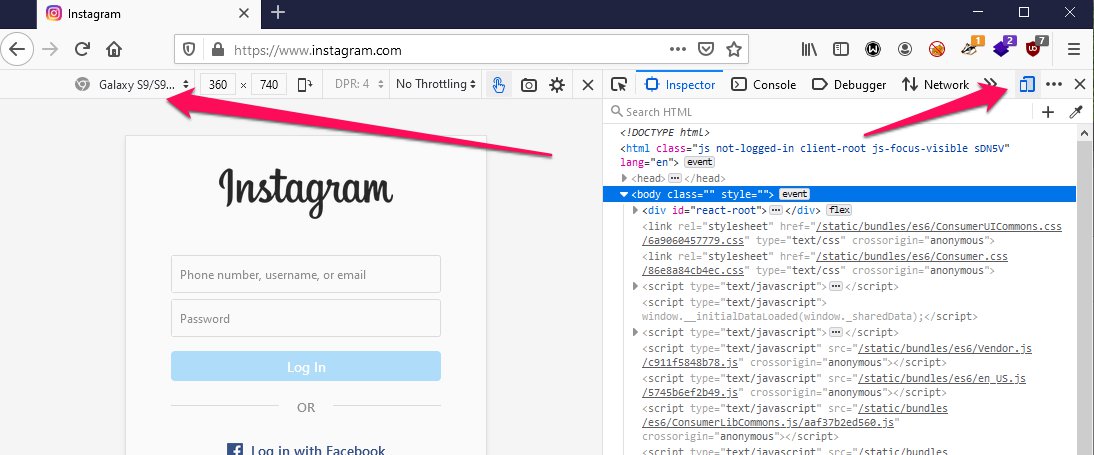
Task: Pick an element from the page
Action: click(x=619, y=84)
